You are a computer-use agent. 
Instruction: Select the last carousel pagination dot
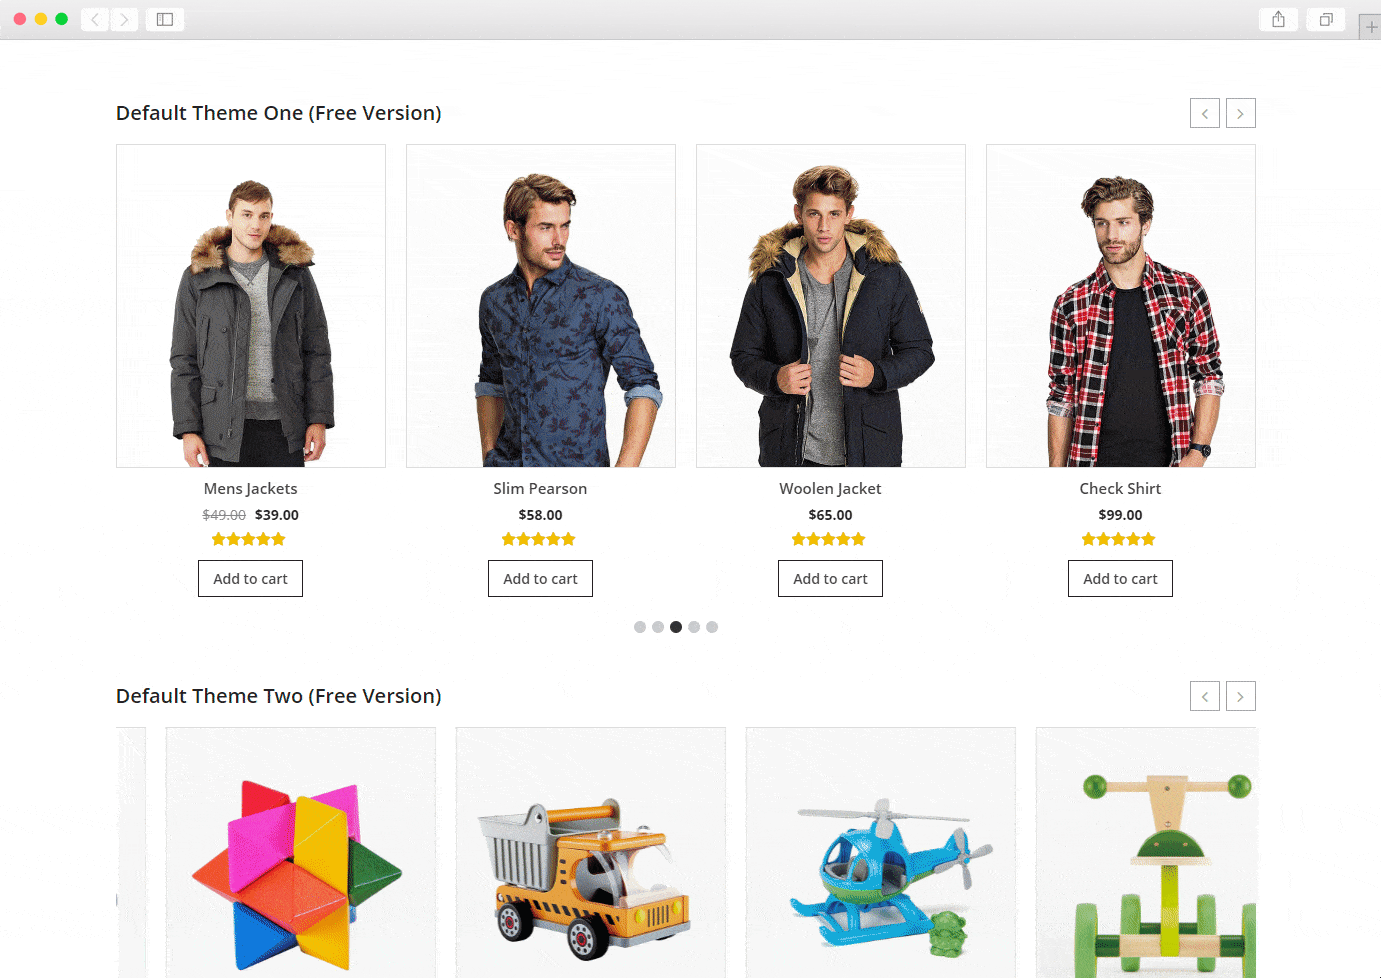(712, 627)
